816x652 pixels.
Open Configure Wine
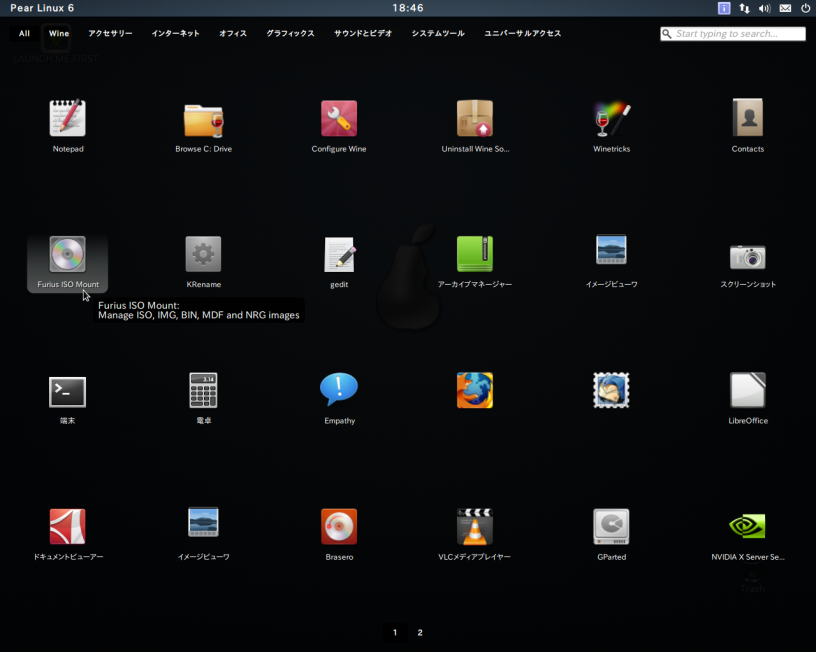339,118
